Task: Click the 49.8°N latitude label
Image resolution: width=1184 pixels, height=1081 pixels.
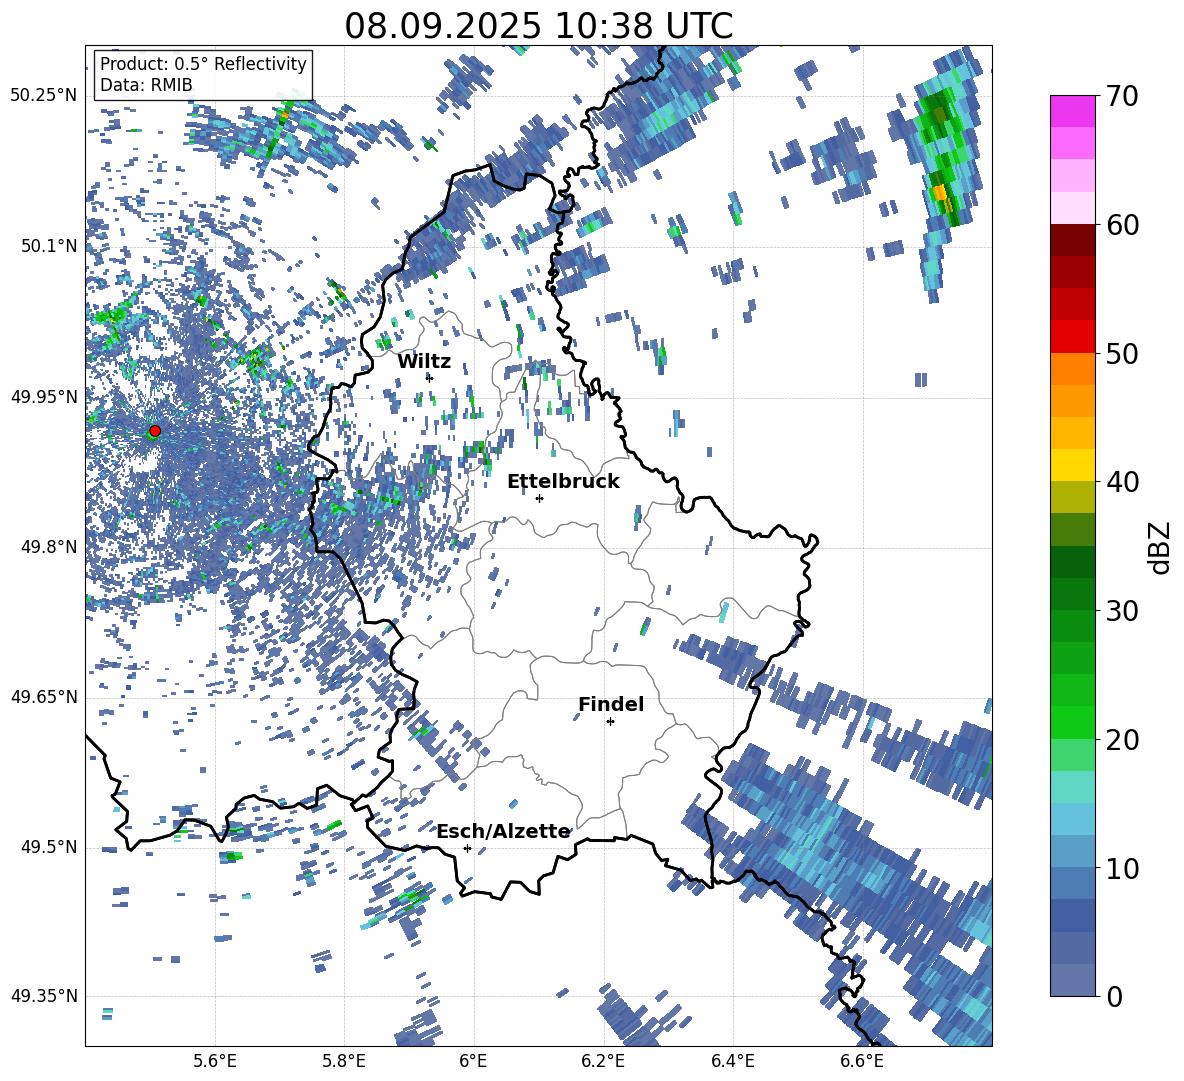Action: point(48,547)
